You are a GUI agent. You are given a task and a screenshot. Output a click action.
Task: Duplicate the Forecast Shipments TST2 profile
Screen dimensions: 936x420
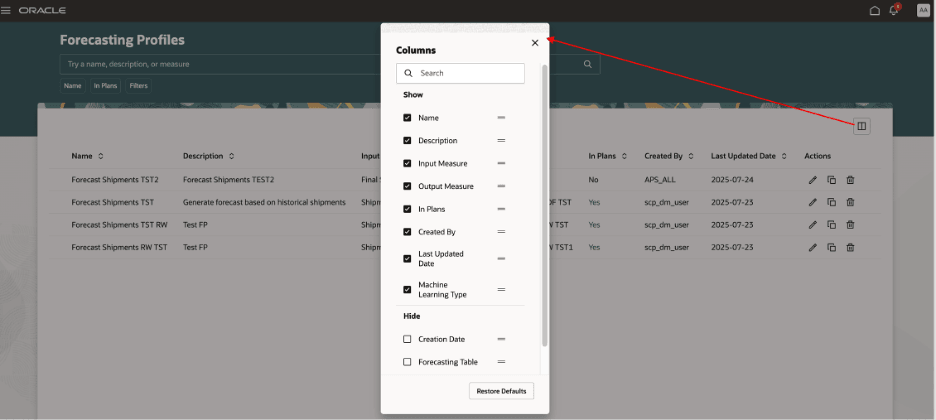click(832, 180)
